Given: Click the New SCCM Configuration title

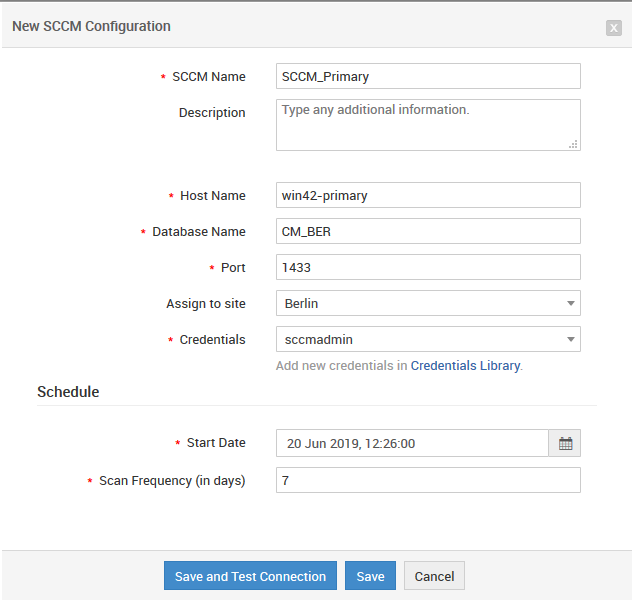Looking at the screenshot, I should [x=91, y=26].
